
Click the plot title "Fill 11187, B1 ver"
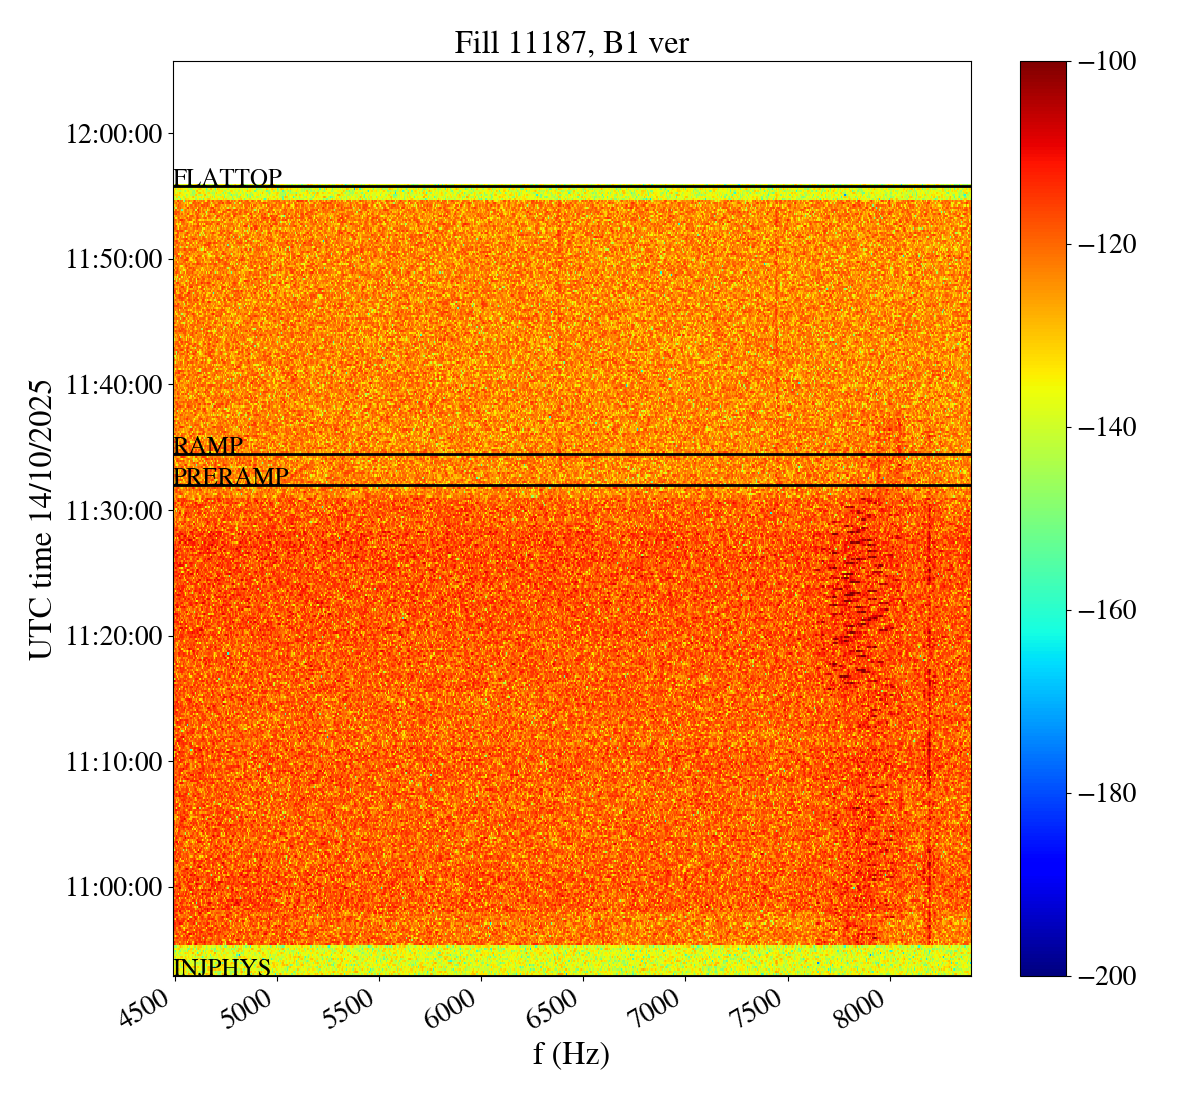571,43
